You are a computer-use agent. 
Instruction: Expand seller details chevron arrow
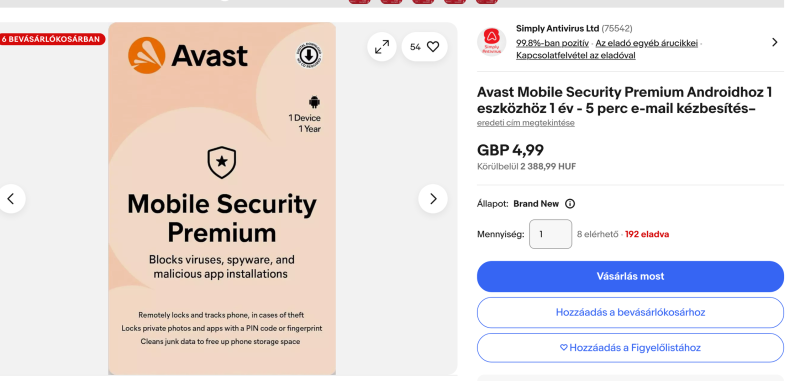tap(774, 42)
